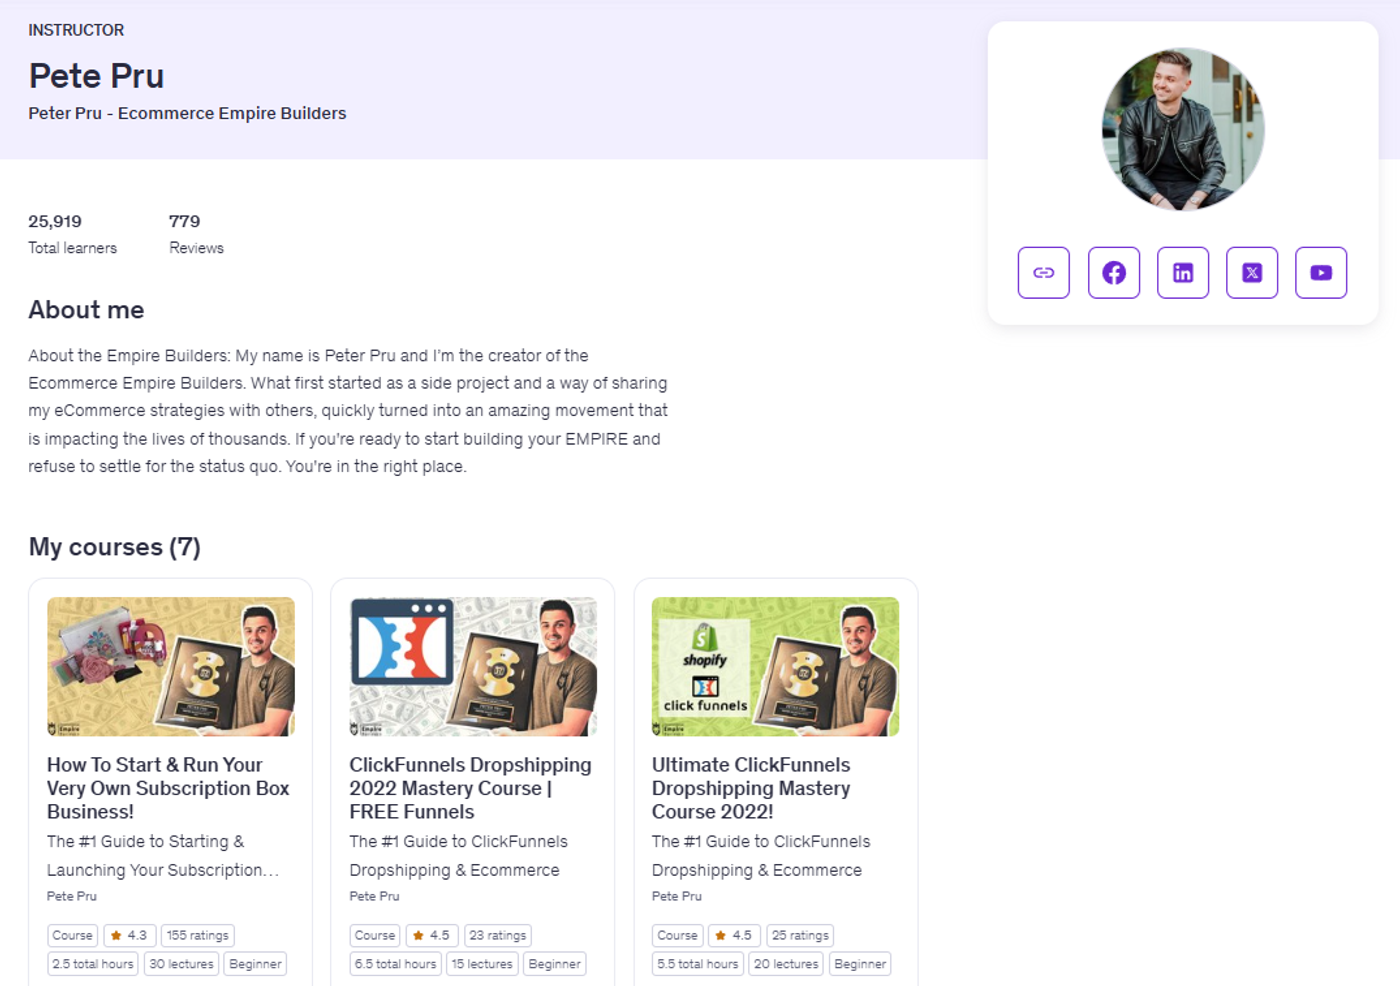Click the '5.5 total hours' tag
This screenshot has width=1400, height=986.
pyautogui.click(x=698, y=964)
